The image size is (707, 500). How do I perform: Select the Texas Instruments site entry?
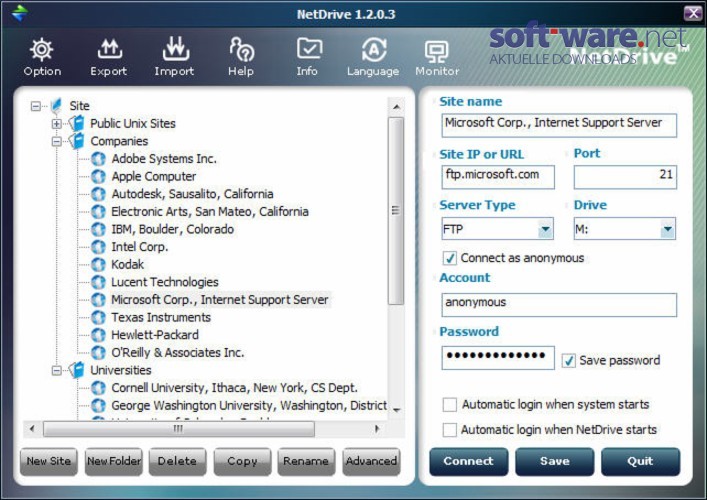161,317
